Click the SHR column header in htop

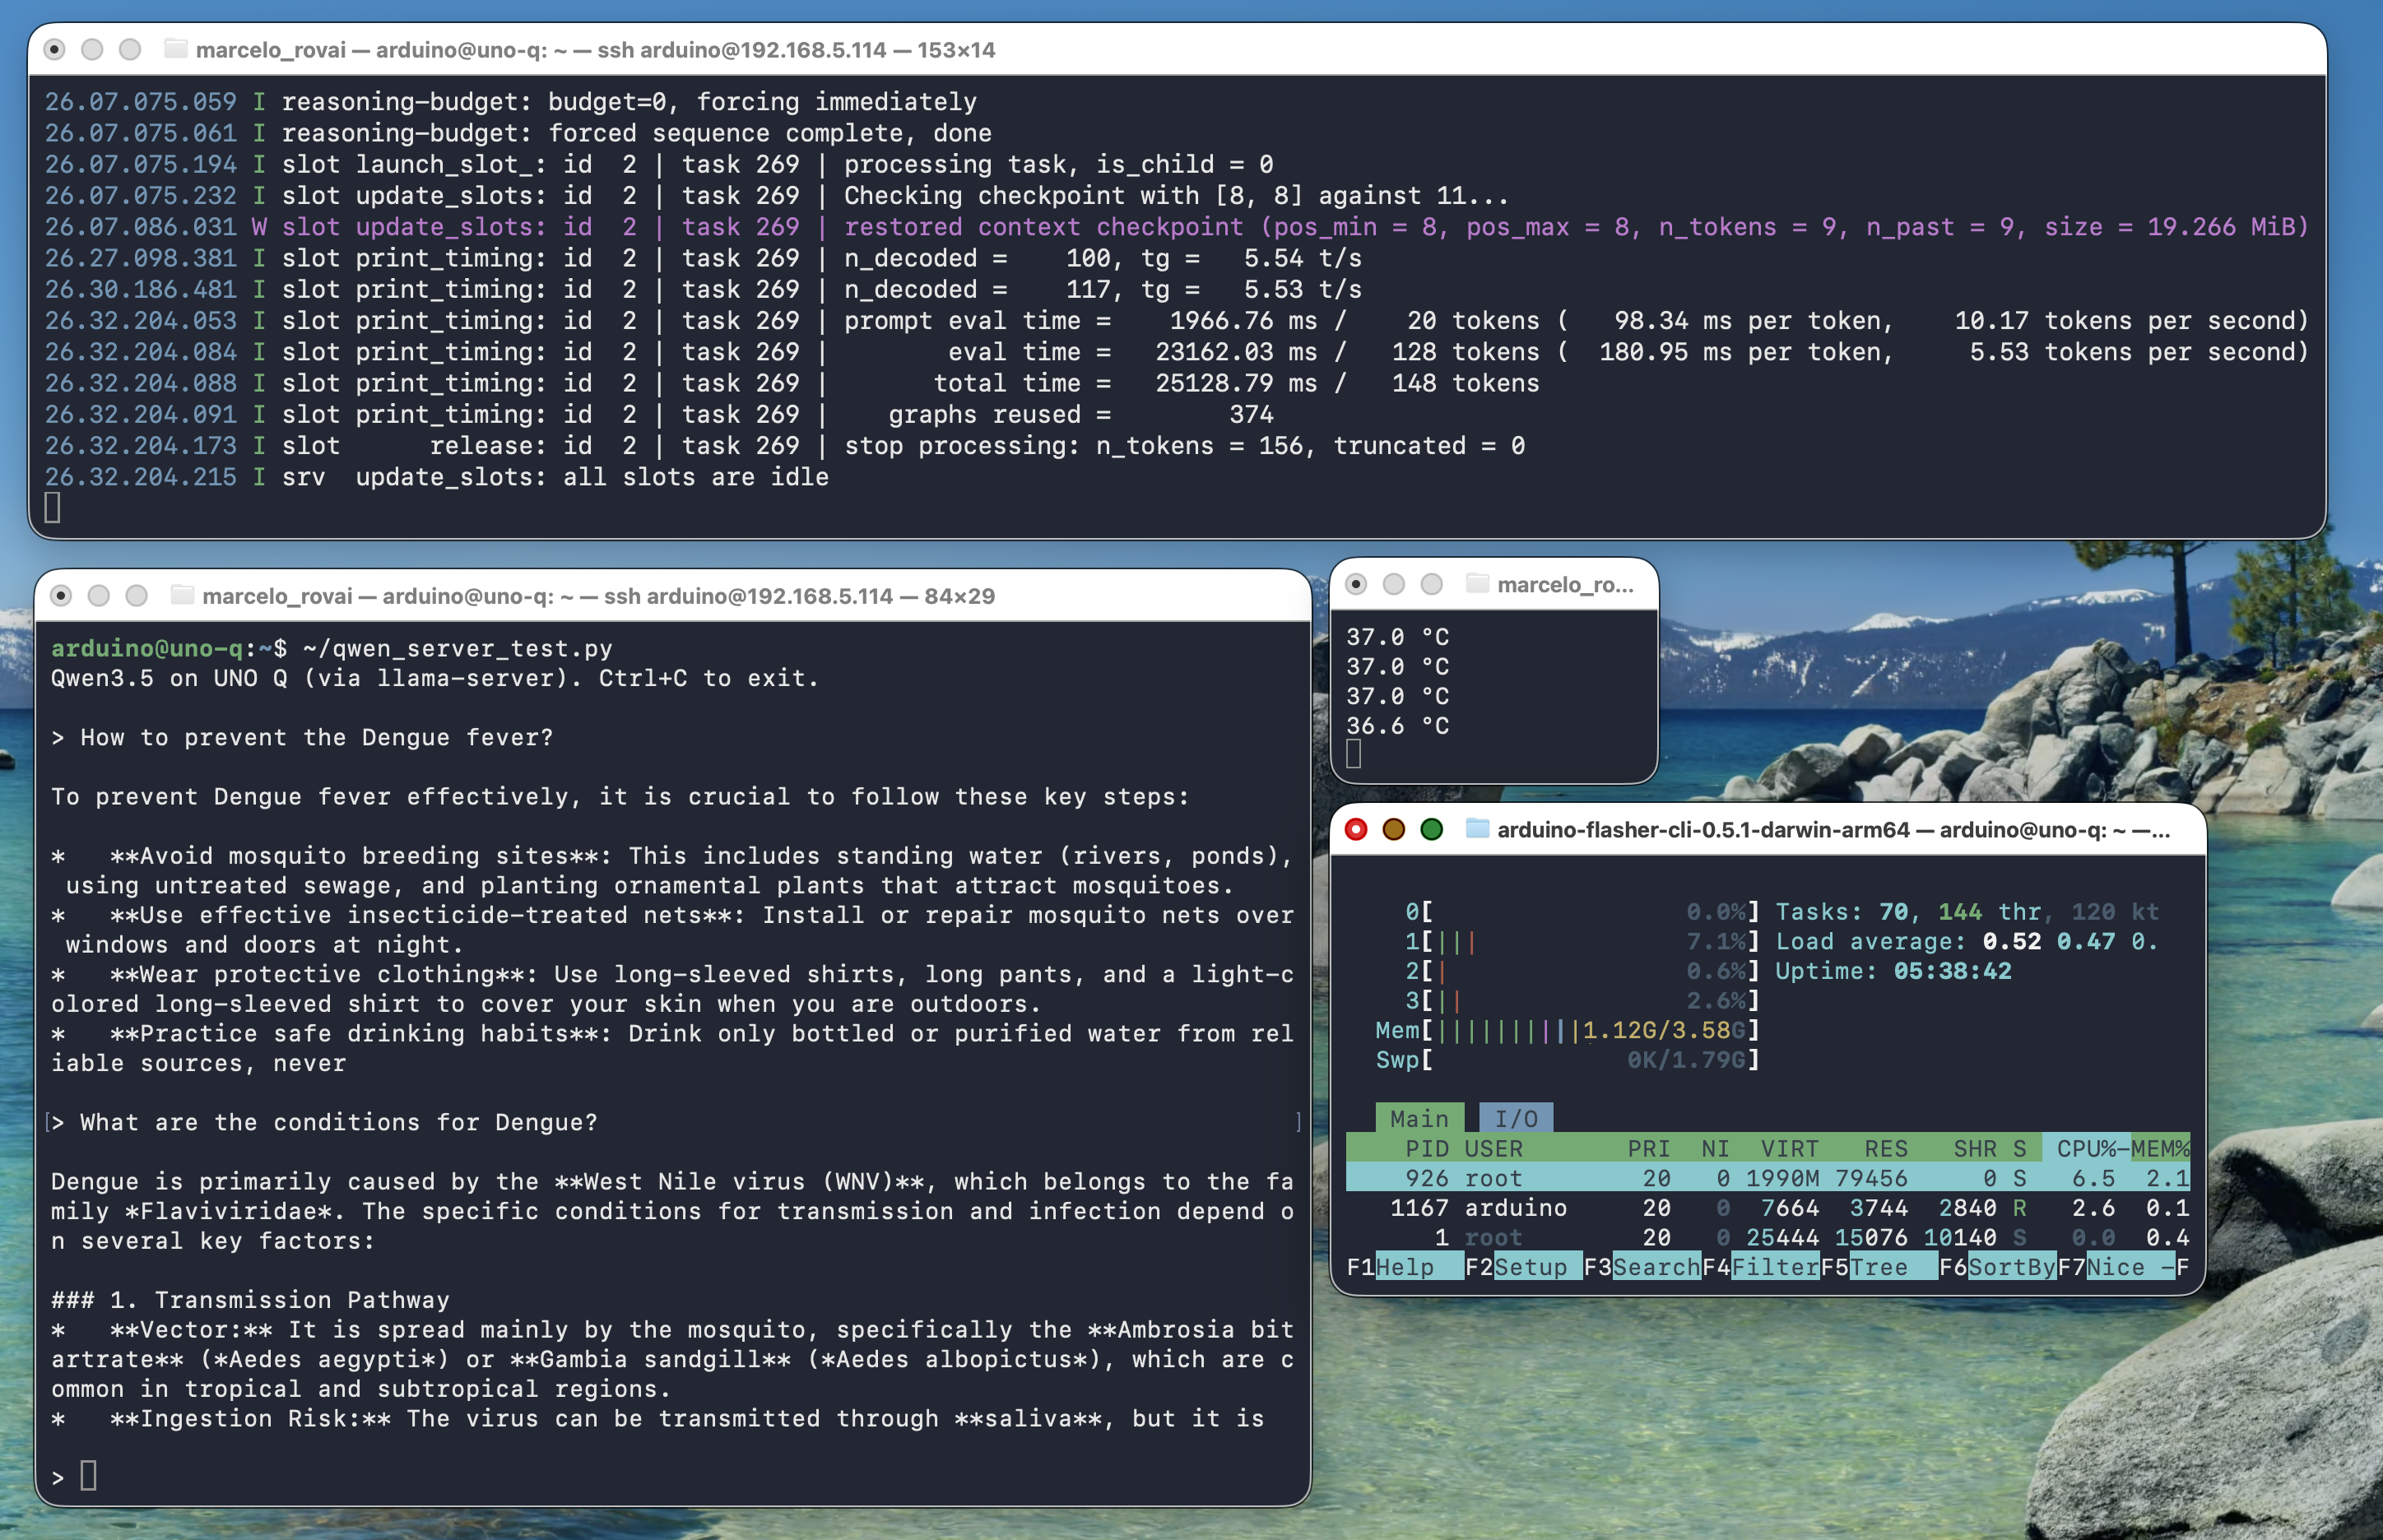(1975, 1148)
